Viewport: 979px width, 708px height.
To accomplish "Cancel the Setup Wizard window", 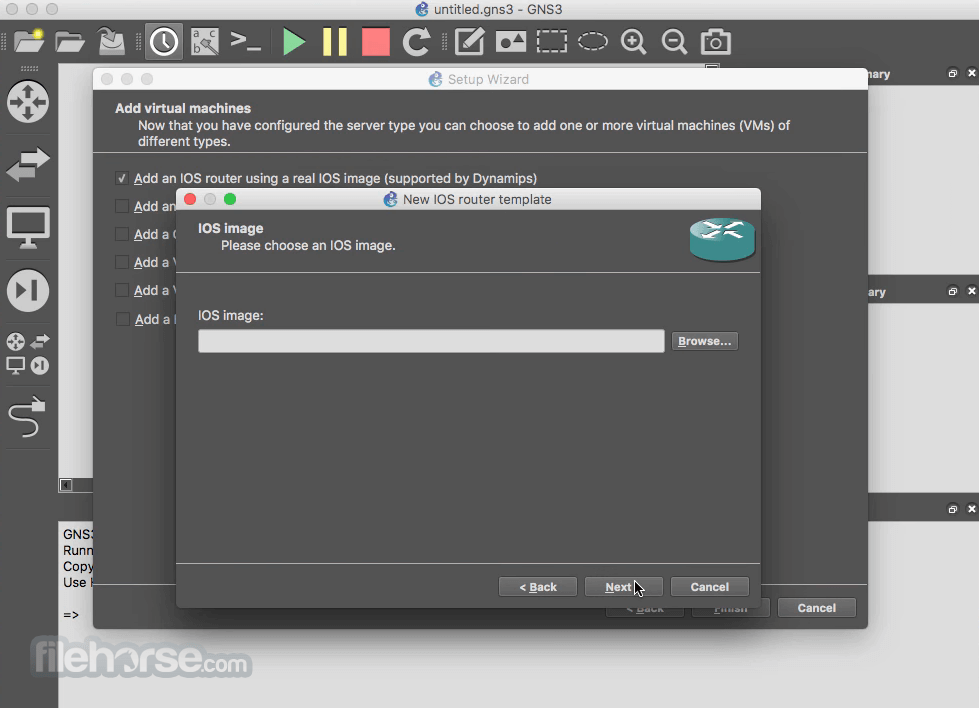I will click(816, 607).
